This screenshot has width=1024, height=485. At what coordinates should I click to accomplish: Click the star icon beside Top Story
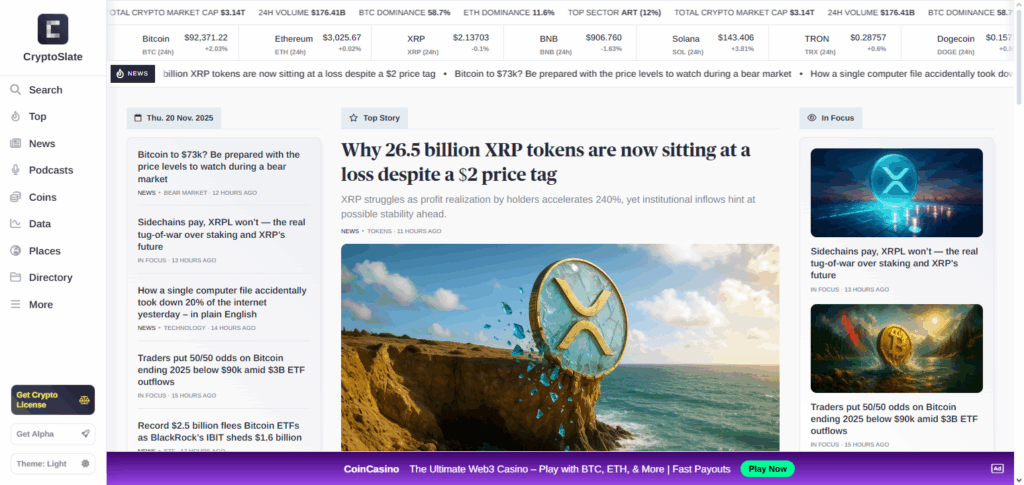tap(353, 118)
